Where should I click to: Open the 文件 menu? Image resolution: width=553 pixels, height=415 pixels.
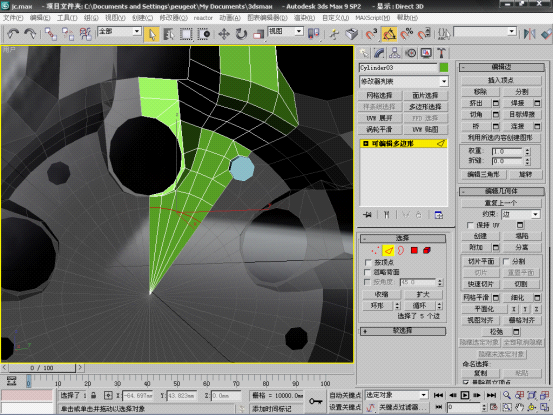[x=13, y=18]
